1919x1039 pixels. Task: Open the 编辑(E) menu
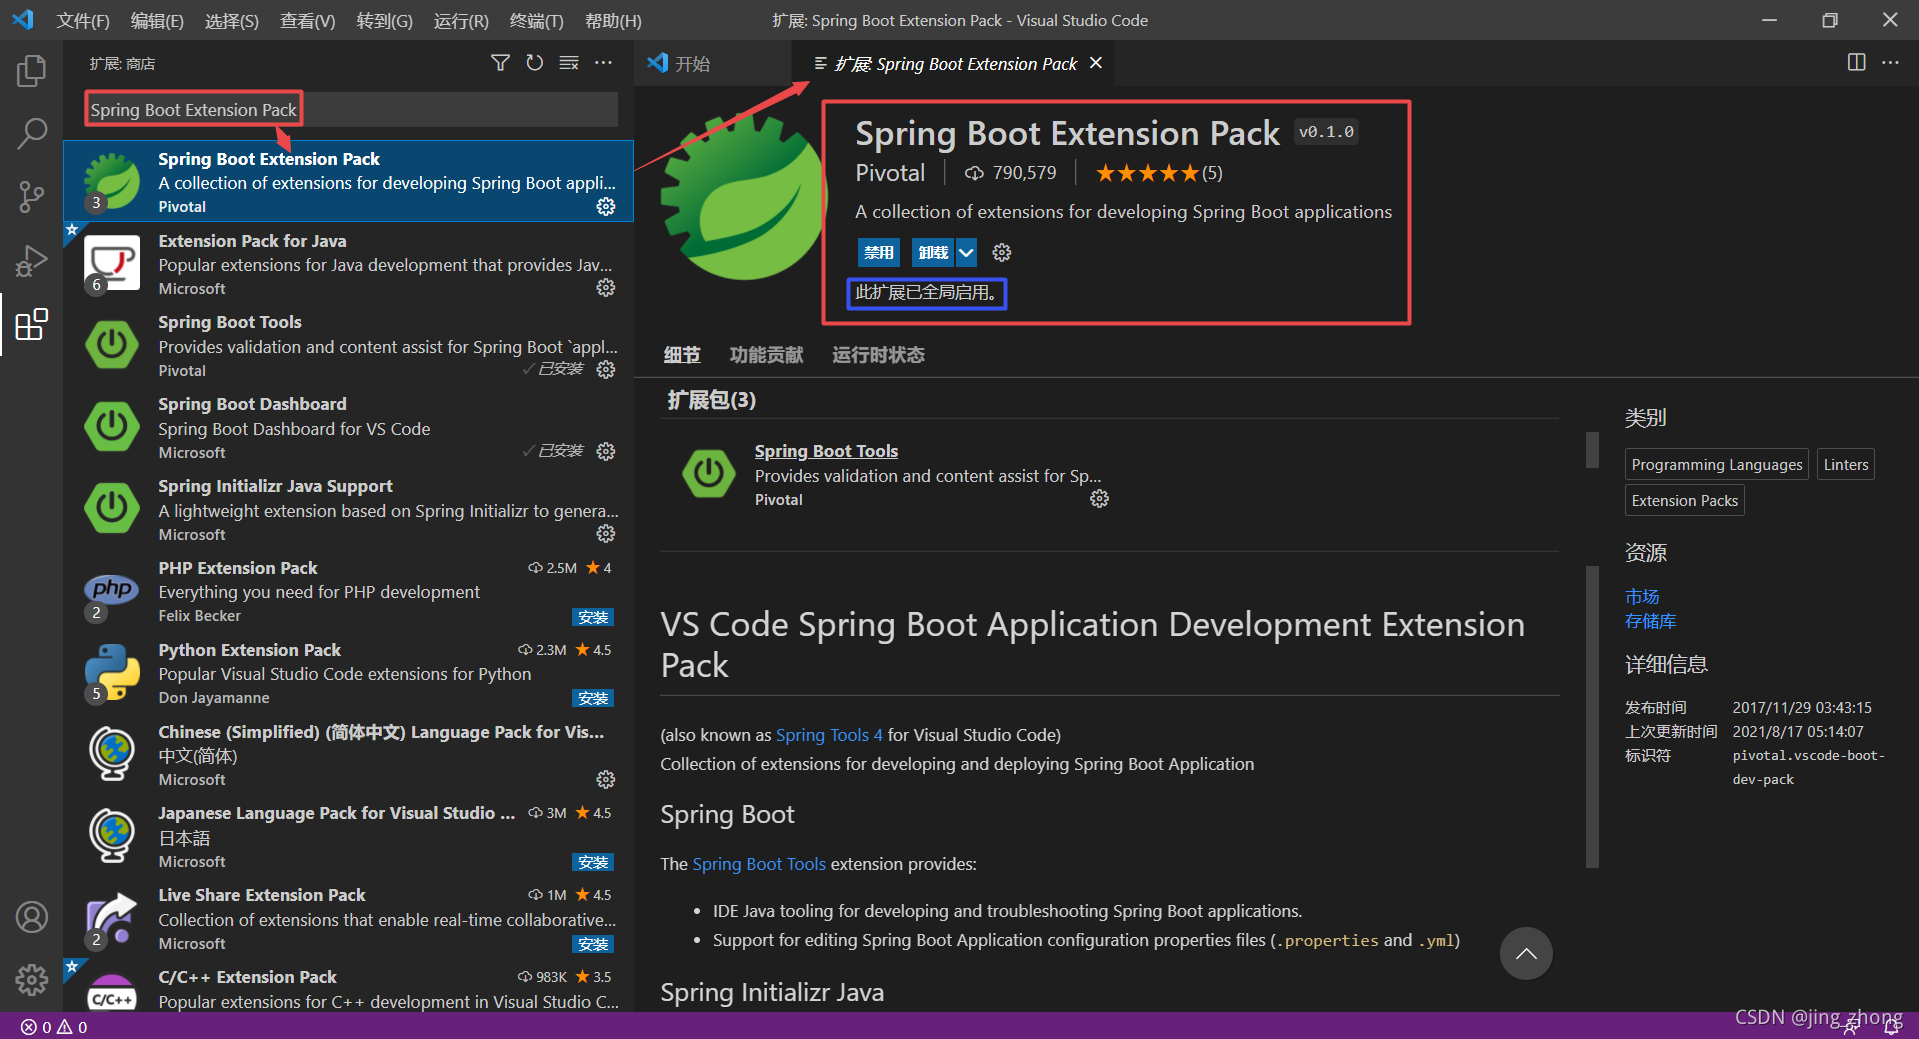pyautogui.click(x=157, y=20)
